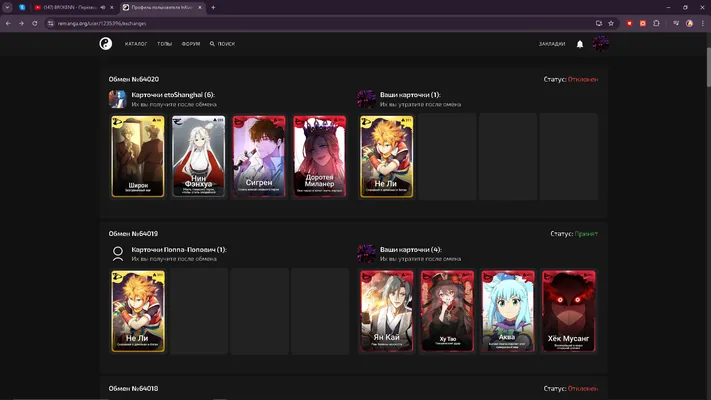Screen dimensions: 711x400
Task: Open the Chrome three-dot menu
Action: click(x=703, y=23)
